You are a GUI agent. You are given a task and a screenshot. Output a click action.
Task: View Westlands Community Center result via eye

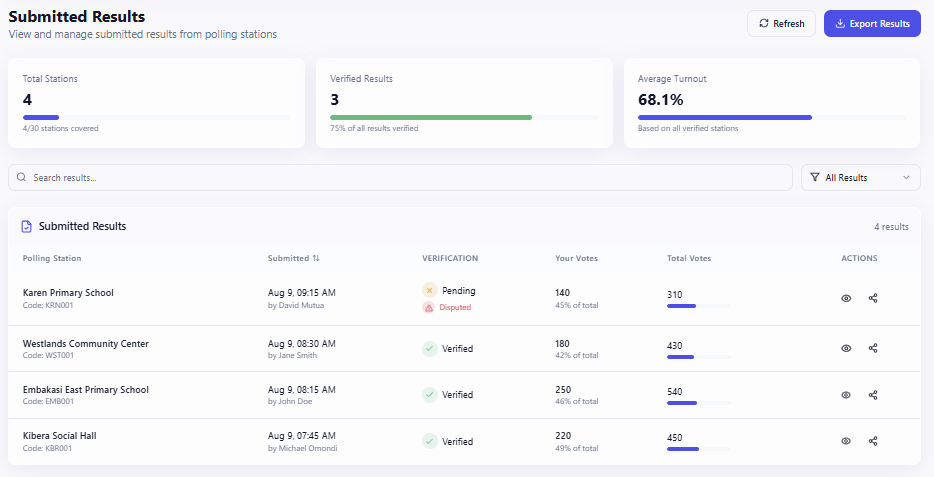tap(846, 348)
